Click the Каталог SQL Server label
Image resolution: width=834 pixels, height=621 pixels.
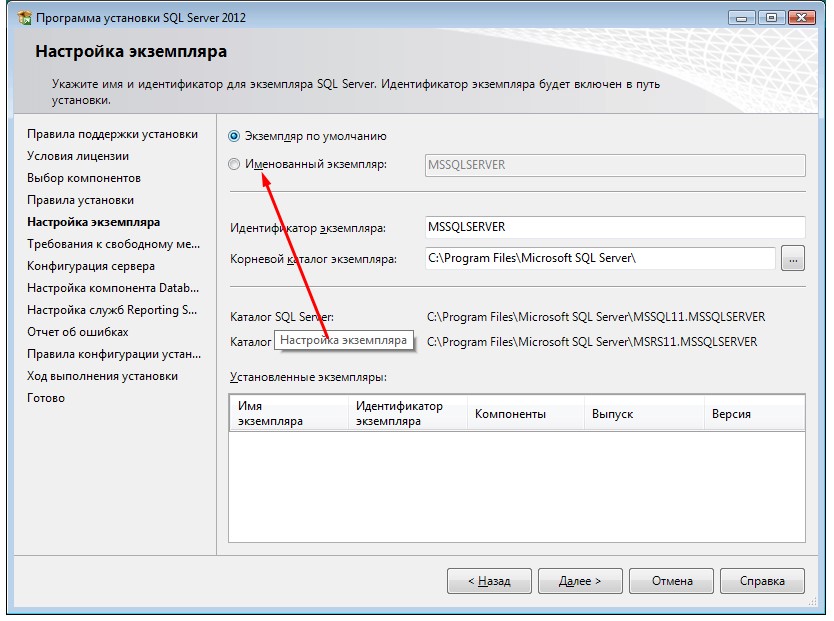(x=282, y=317)
